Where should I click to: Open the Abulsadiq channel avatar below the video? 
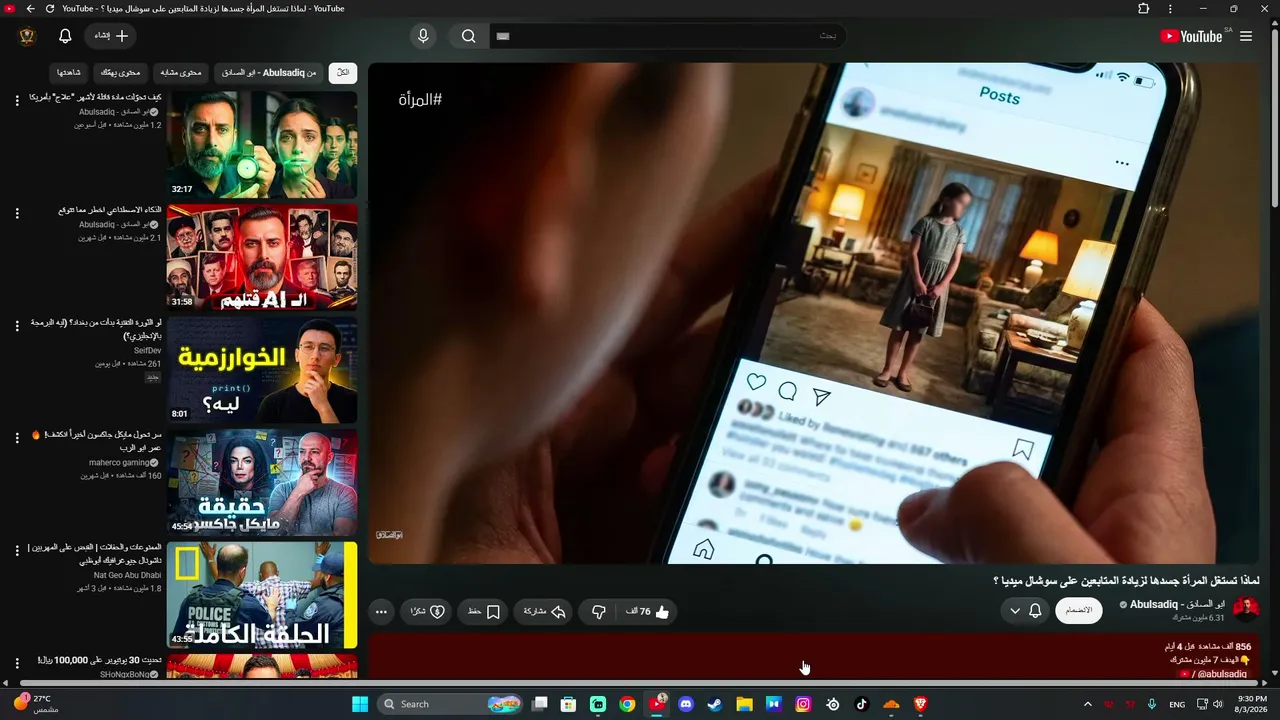click(1246, 609)
